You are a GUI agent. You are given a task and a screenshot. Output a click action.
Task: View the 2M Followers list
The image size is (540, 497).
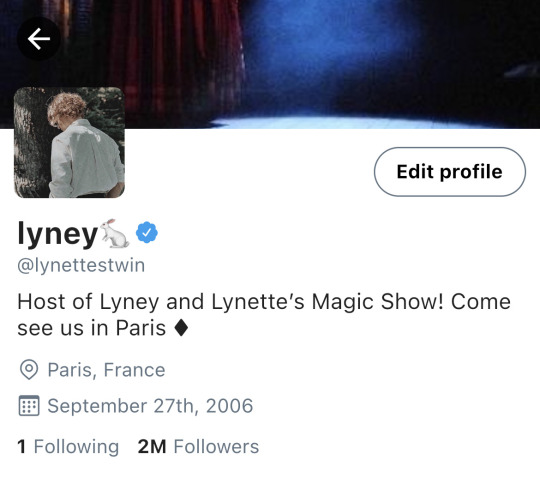coord(198,447)
